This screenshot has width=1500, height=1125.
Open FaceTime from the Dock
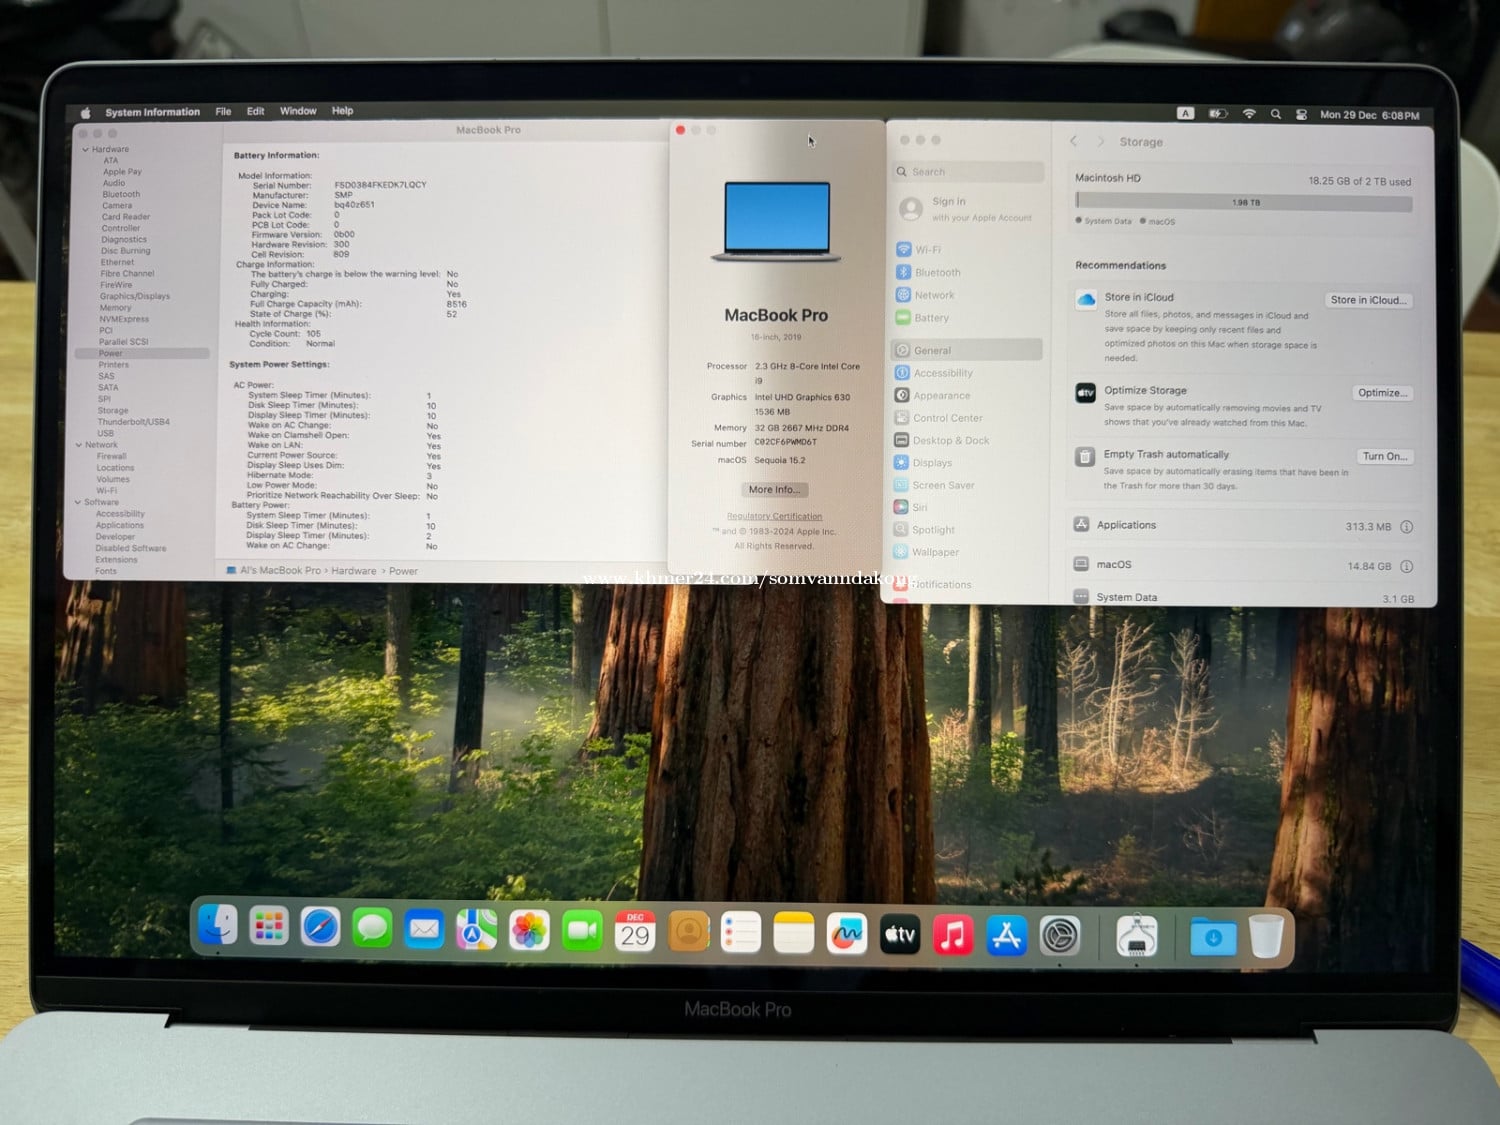(582, 932)
